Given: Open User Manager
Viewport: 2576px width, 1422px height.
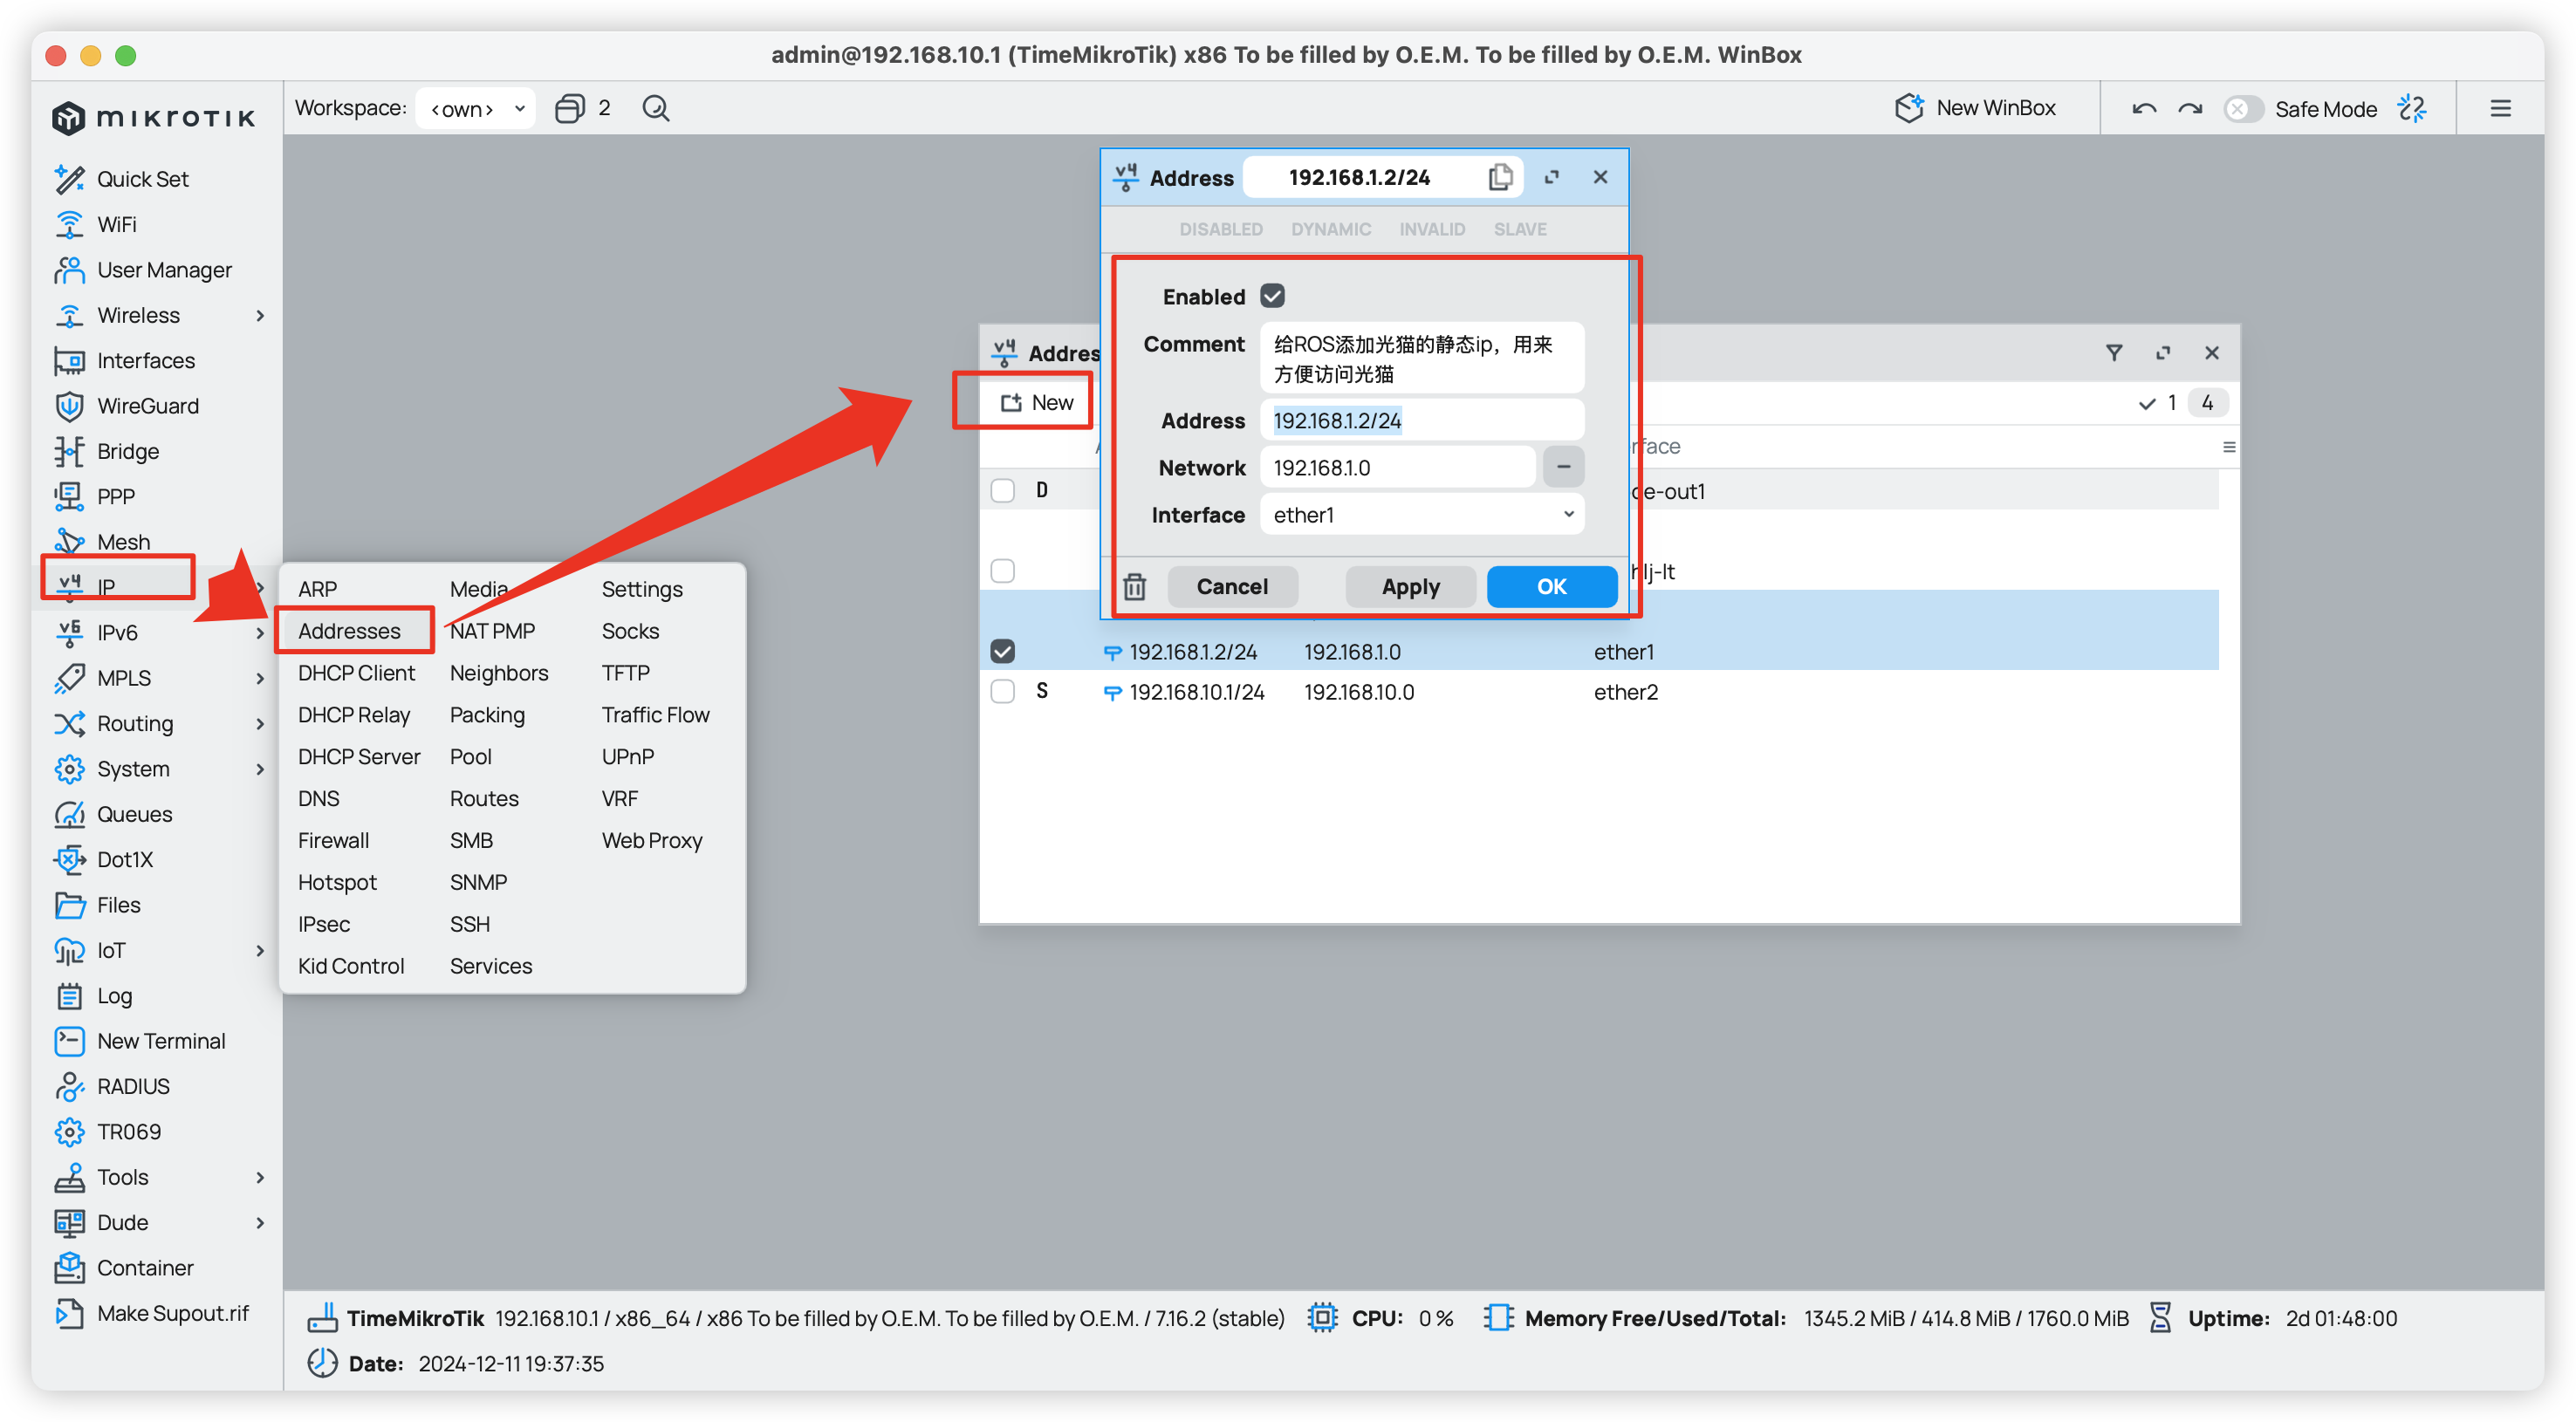Looking at the screenshot, I should pyautogui.click(x=164, y=269).
